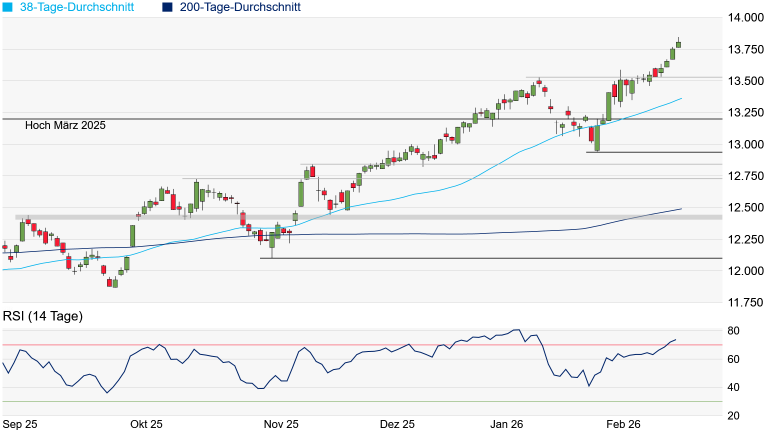Select the 38-Tage-Durchschnitt legend label
Screen dimensions: 765x430
(80, 7)
